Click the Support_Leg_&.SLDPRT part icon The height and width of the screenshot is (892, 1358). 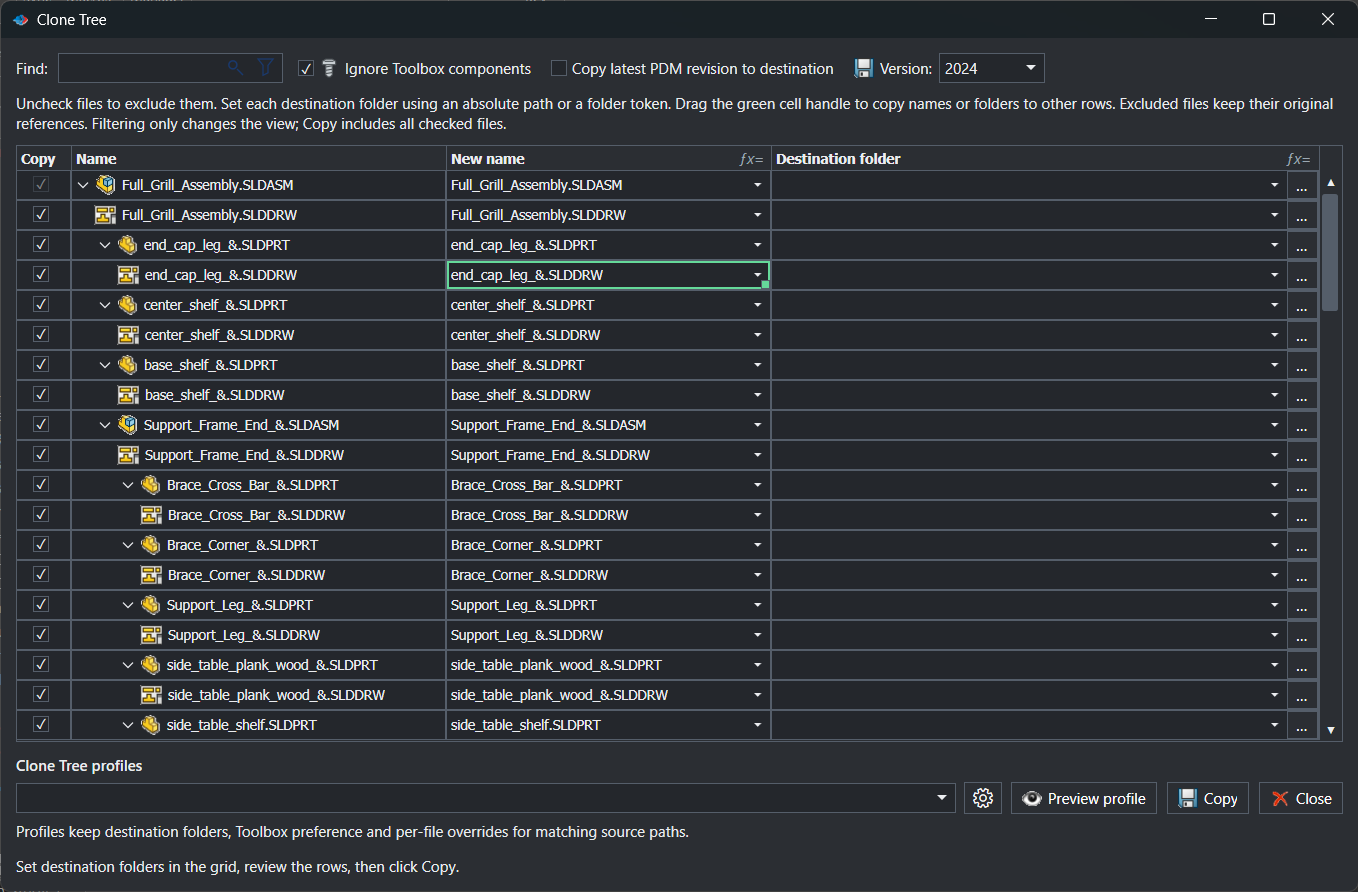(151, 605)
